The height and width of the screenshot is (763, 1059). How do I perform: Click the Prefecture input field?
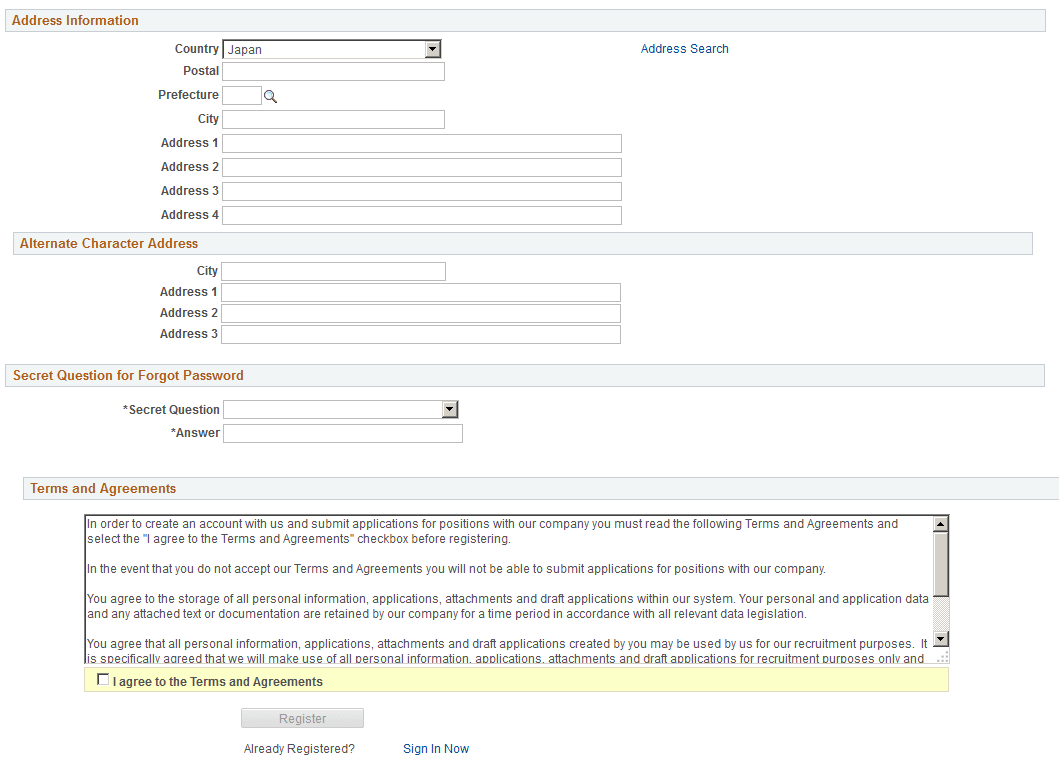tap(240, 95)
